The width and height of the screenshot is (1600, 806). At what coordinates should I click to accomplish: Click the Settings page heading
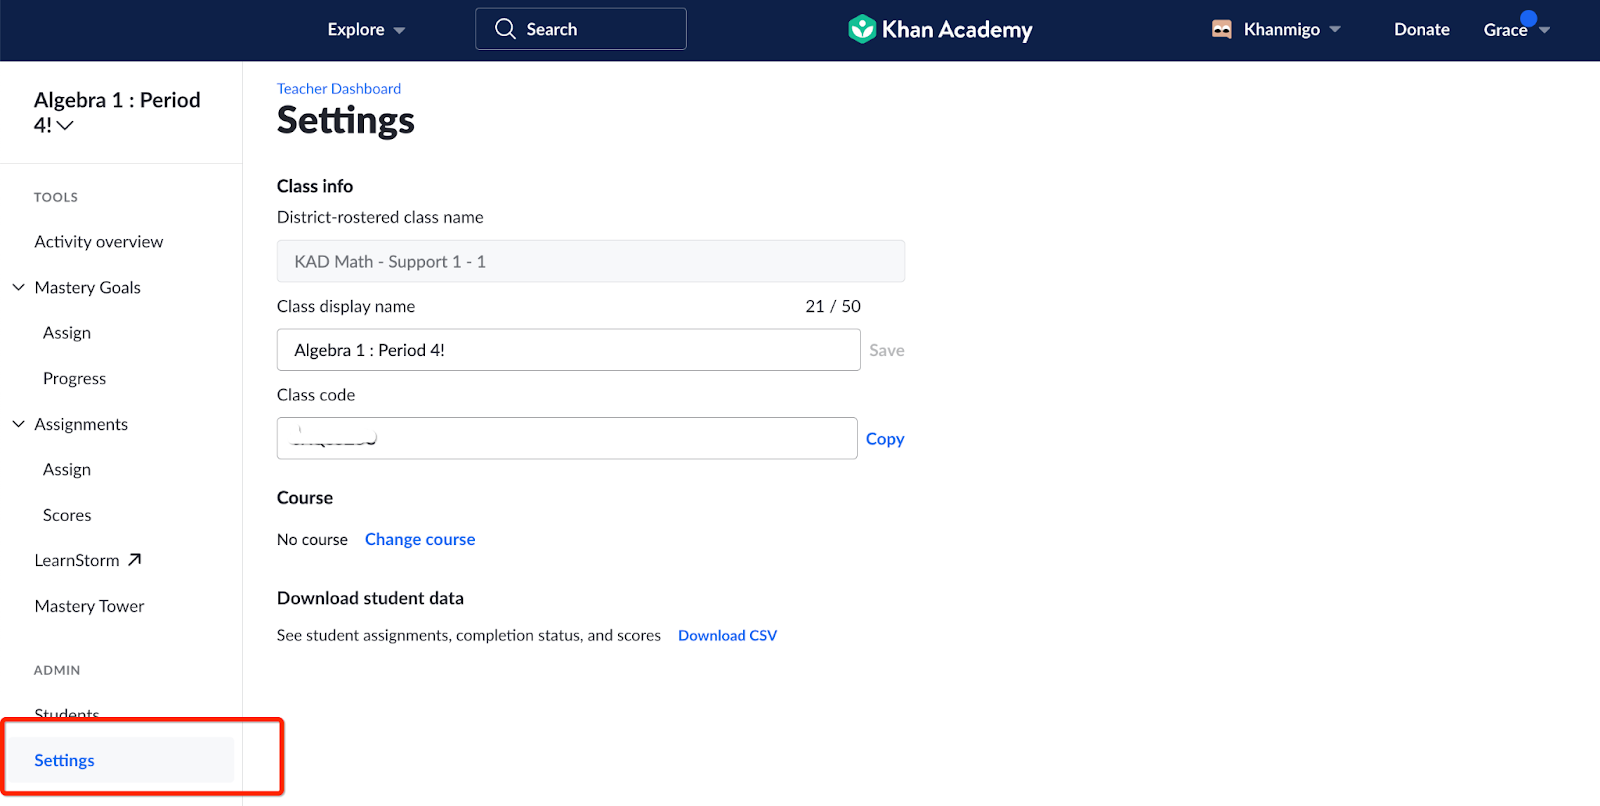pyautogui.click(x=346, y=121)
